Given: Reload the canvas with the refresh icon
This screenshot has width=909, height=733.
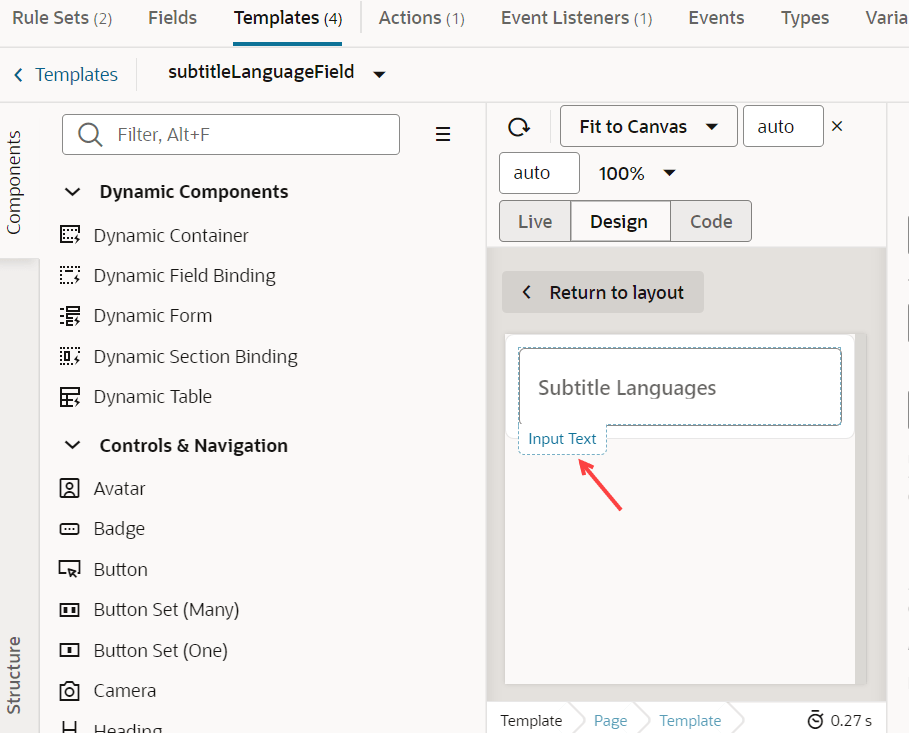Looking at the screenshot, I should 519,127.
